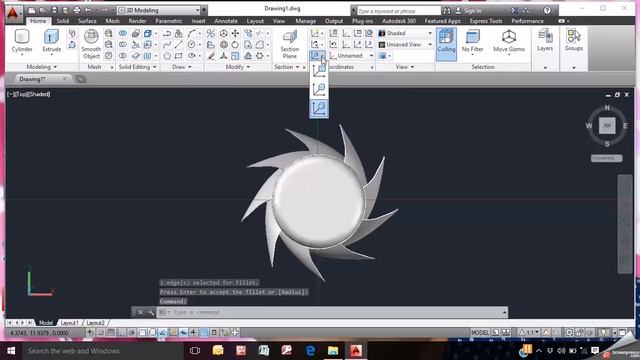Expand the View panel
640x360 pixels.
pyautogui.click(x=404, y=67)
